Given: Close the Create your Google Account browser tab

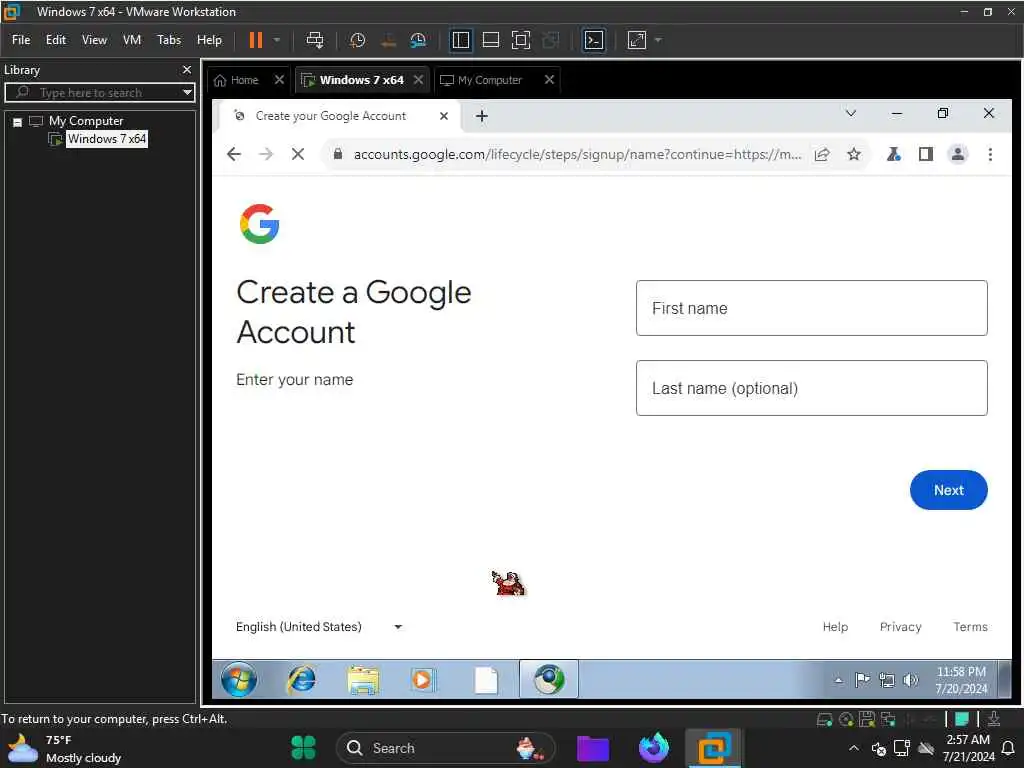Looking at the screenshot, I should (444, 116).
